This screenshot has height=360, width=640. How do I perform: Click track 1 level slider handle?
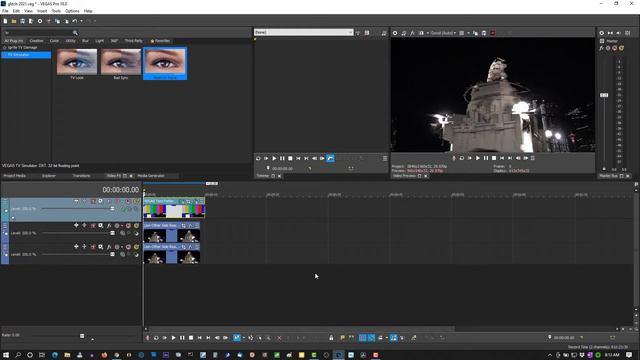(112, 209)
